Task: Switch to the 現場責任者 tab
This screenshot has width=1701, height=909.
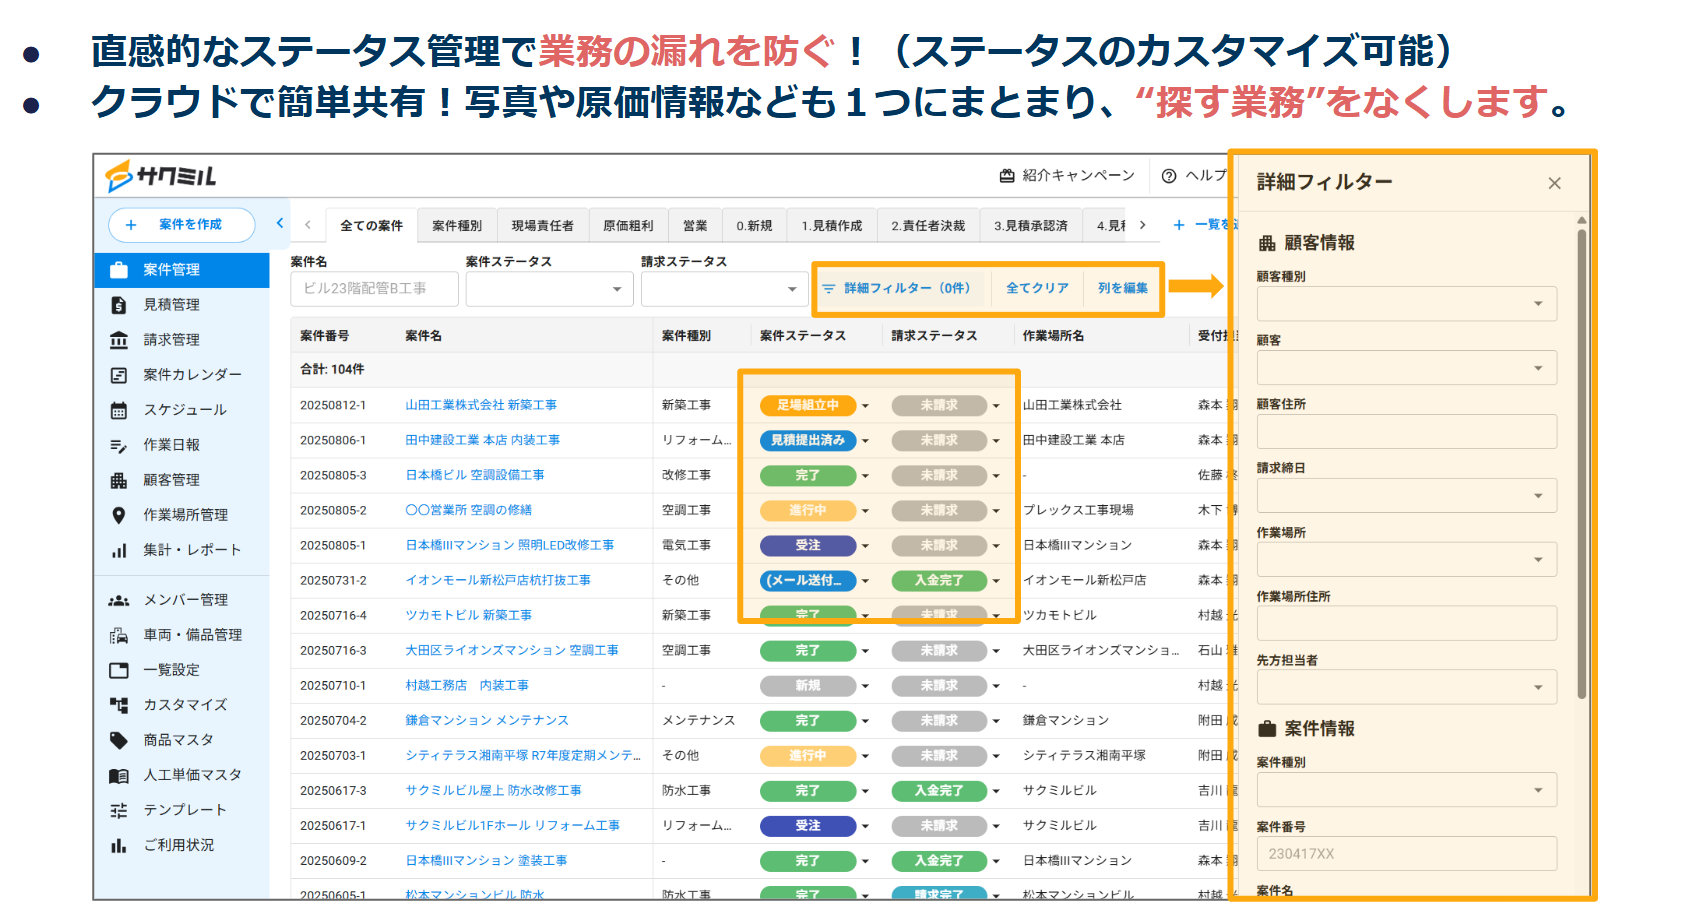Action: (x=542, y=226)
